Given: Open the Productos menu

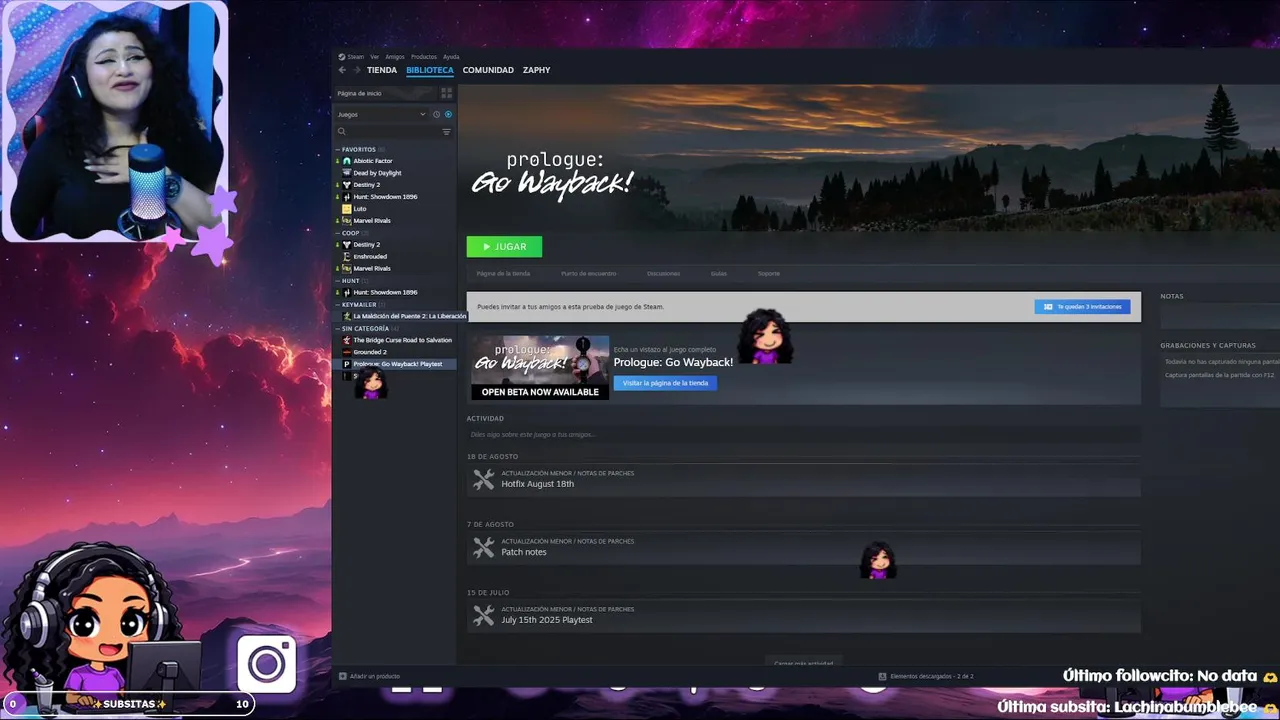Looking at the screenshot, I should 424,57.
